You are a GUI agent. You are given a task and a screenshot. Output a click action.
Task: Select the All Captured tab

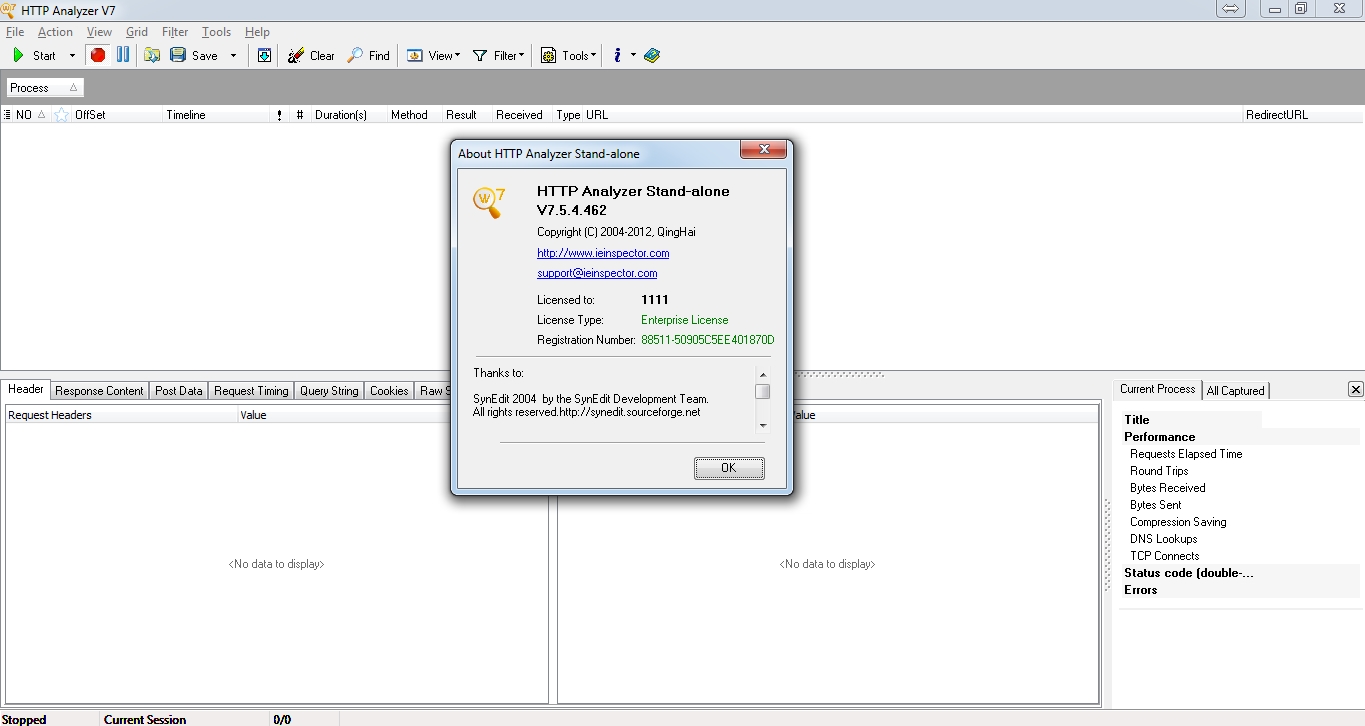point(1236,391)
